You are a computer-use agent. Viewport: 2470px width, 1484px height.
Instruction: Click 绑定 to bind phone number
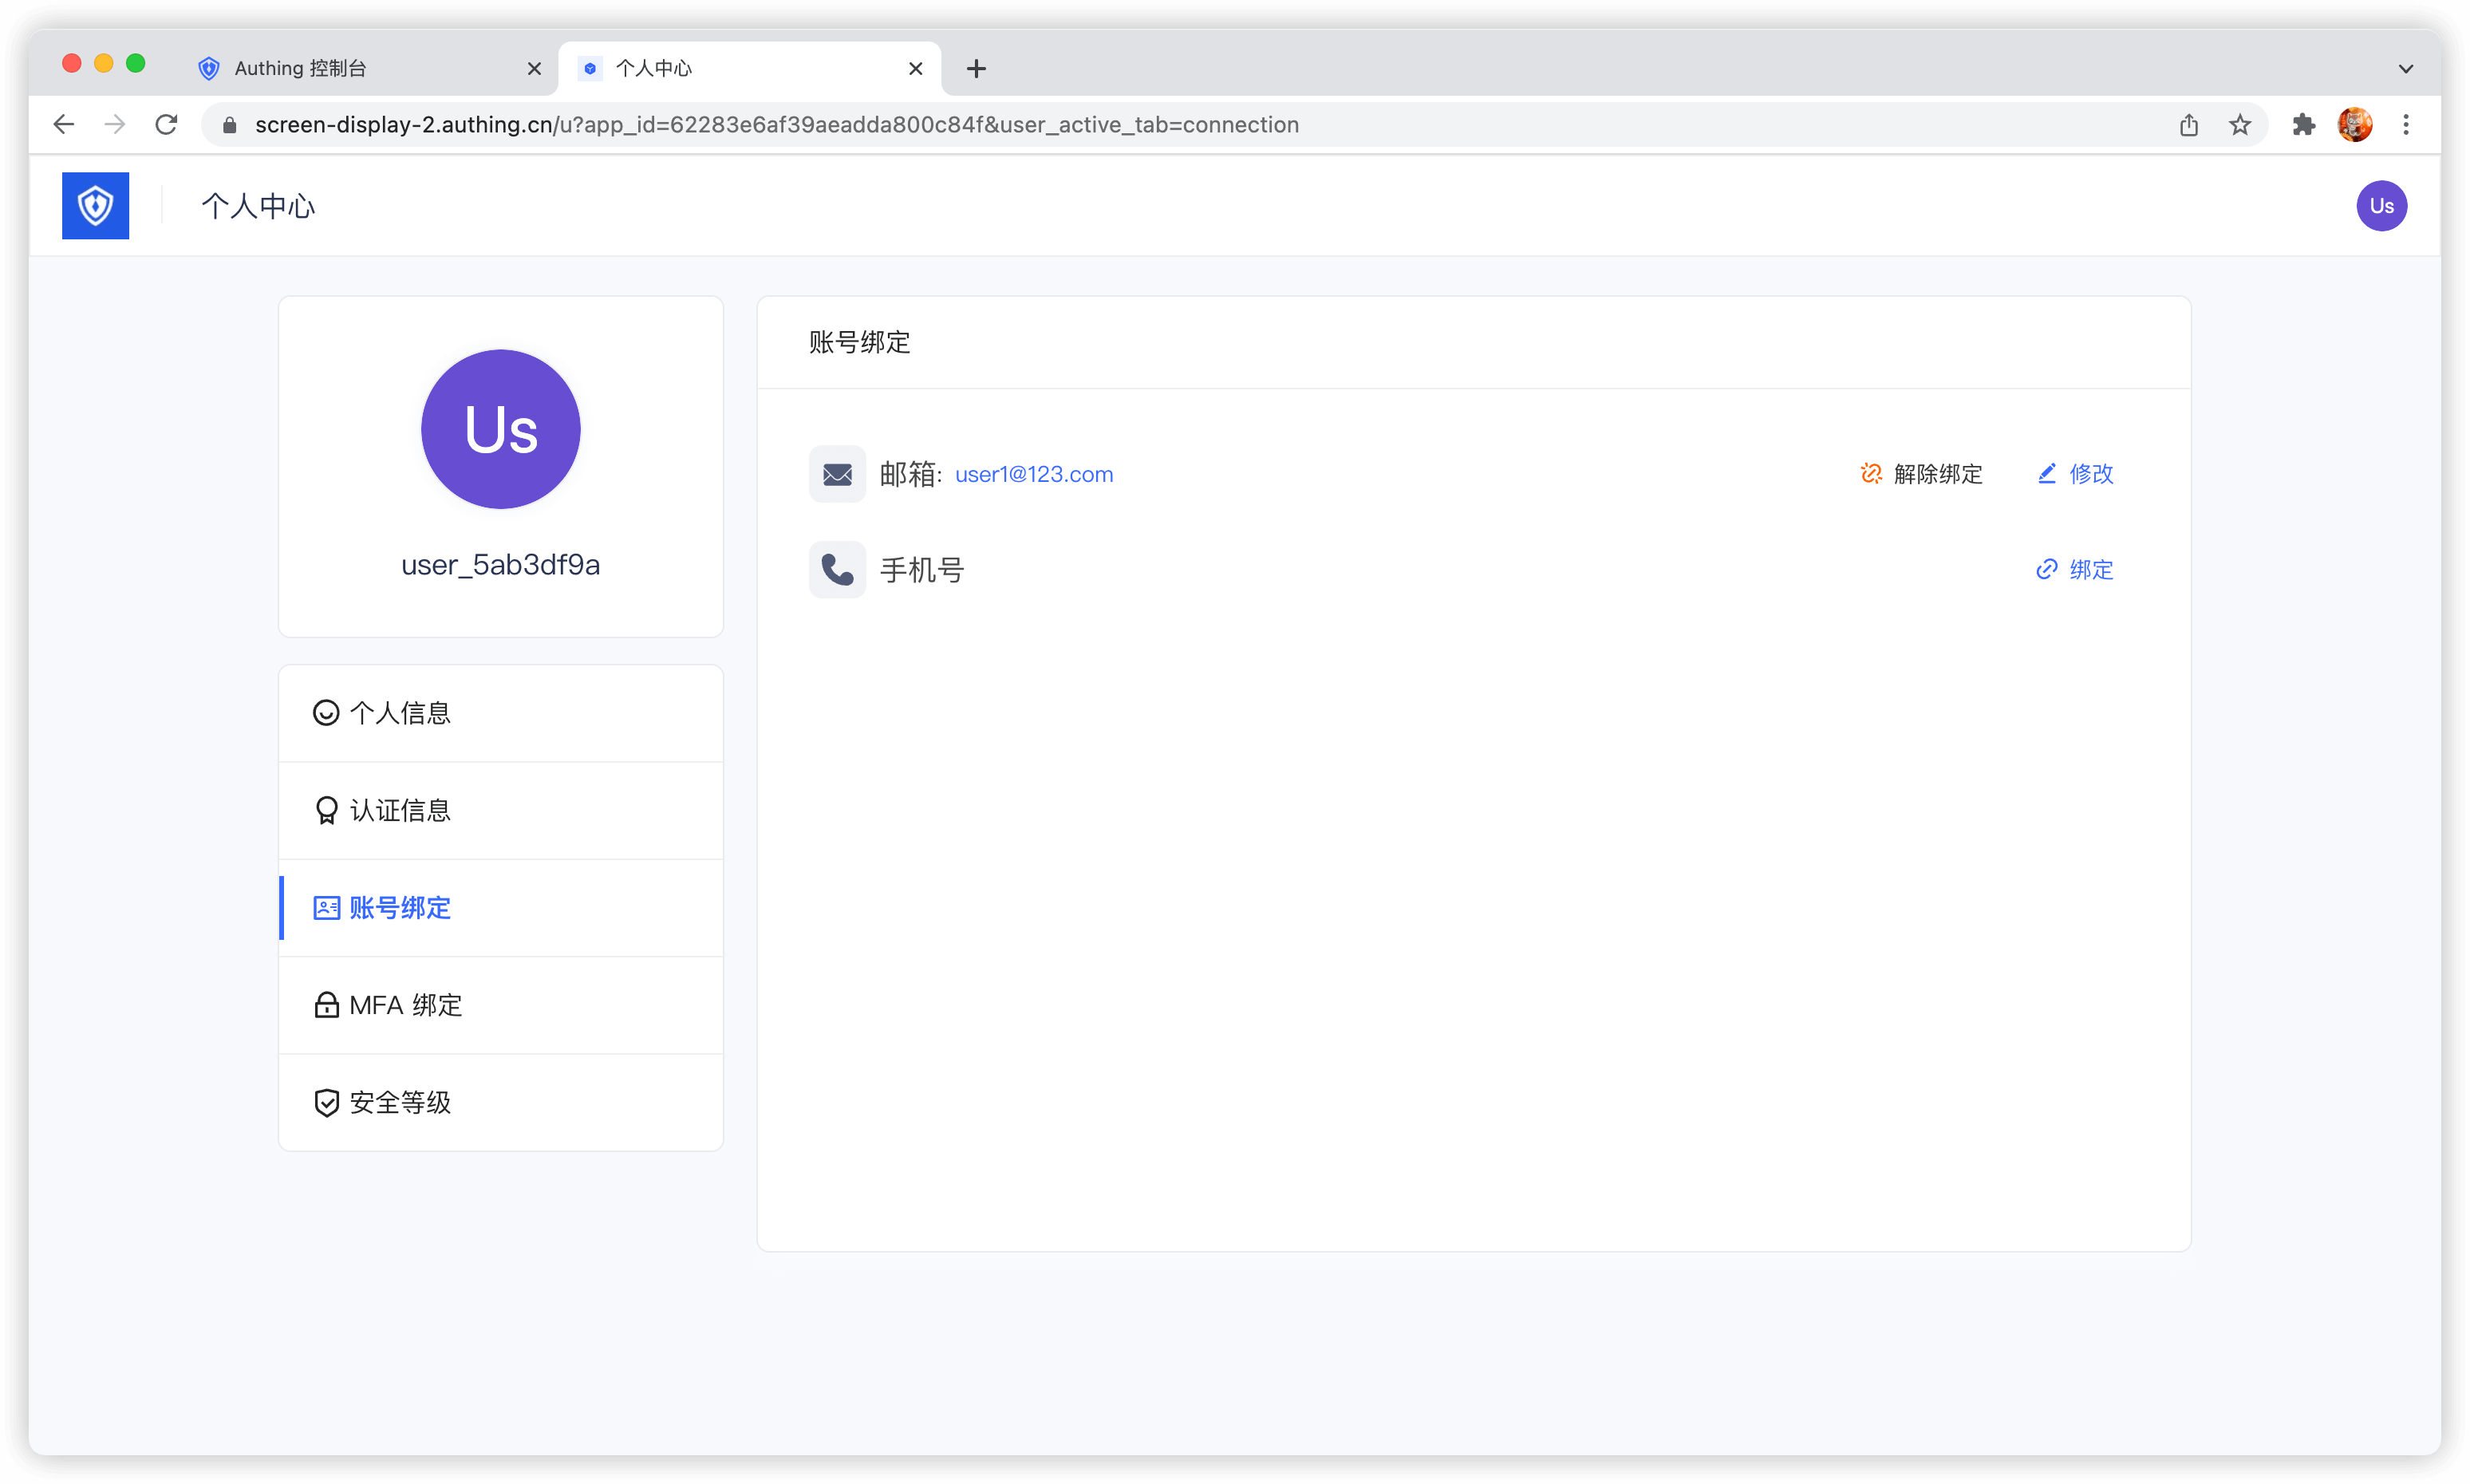click(x=2075, y=570)
